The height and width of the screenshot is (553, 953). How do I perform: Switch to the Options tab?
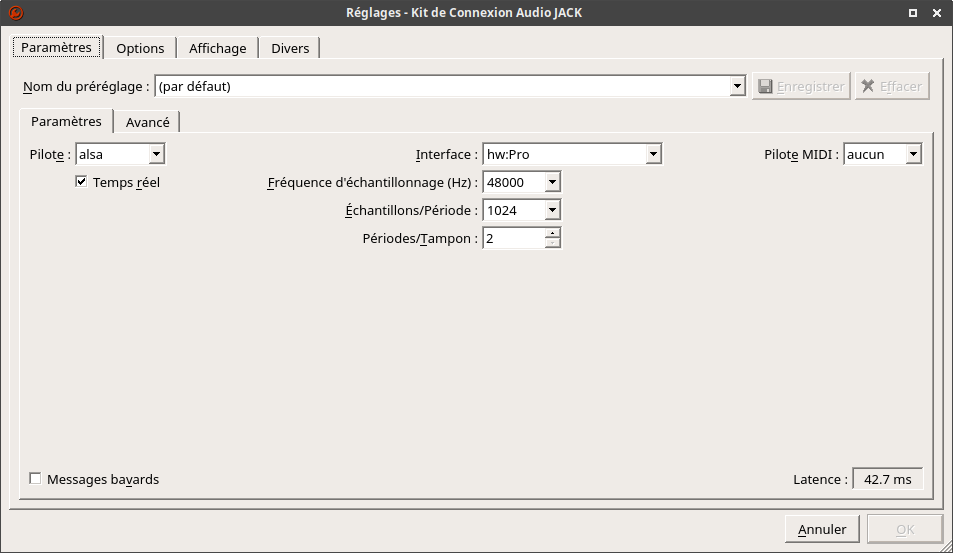pyautogui.click(x=140, y=49)
